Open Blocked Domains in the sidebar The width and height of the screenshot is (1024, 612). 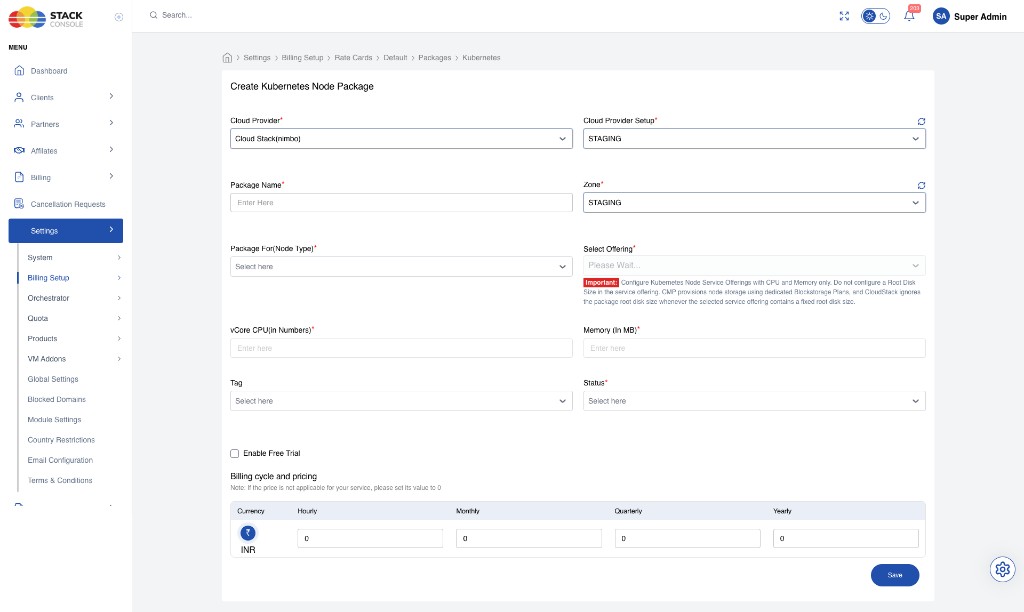[x=57, y=399]
